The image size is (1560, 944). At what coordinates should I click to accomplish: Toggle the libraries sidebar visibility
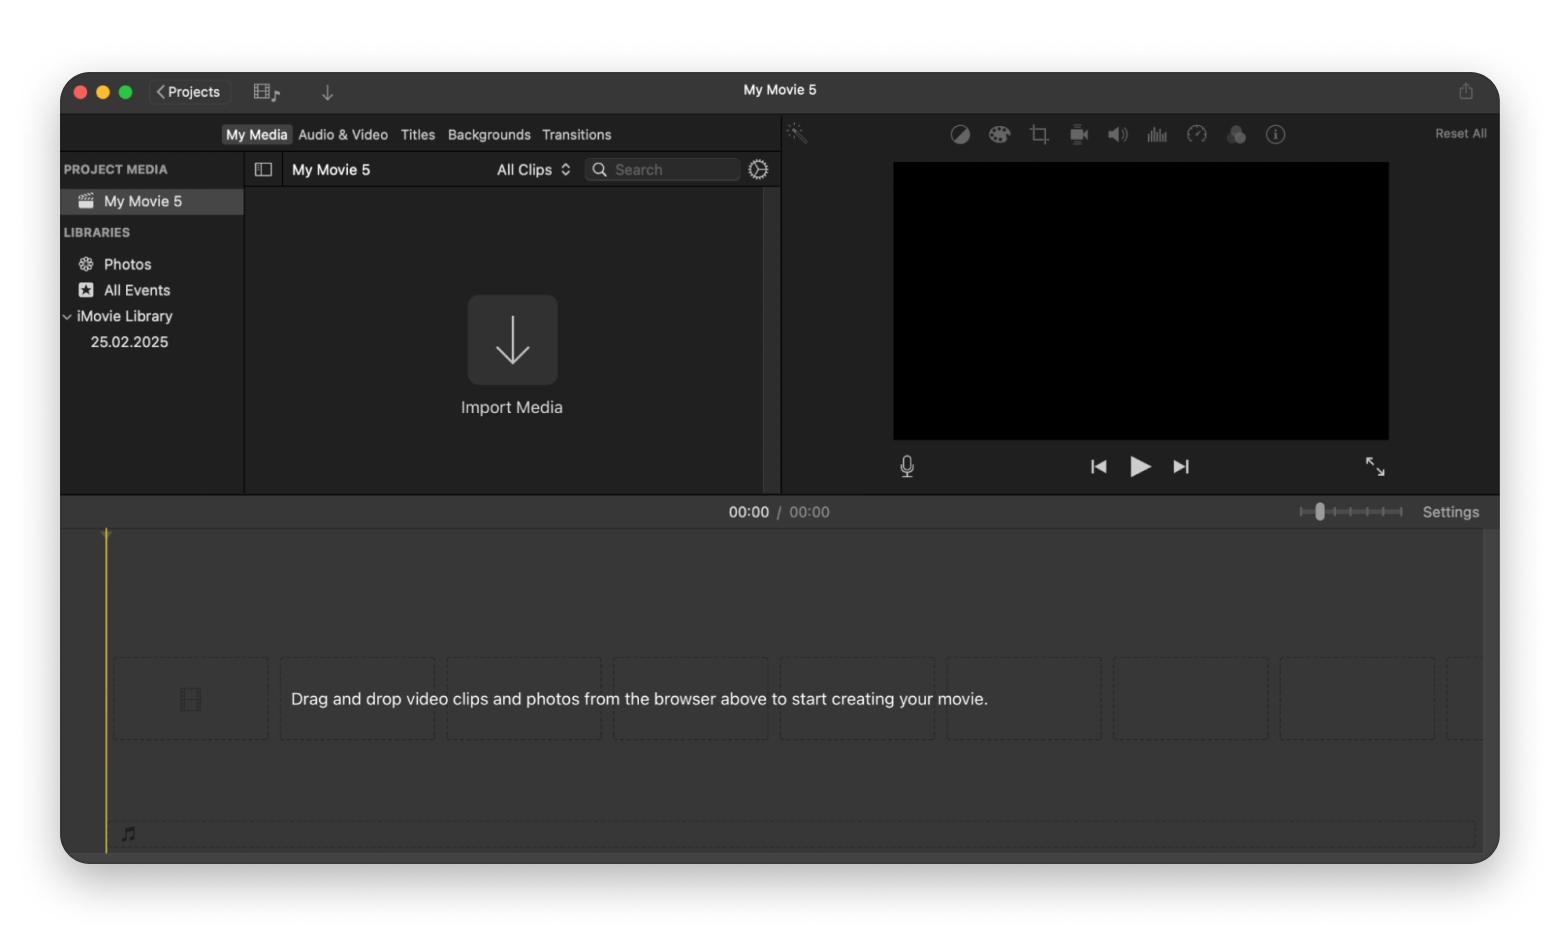263,170
